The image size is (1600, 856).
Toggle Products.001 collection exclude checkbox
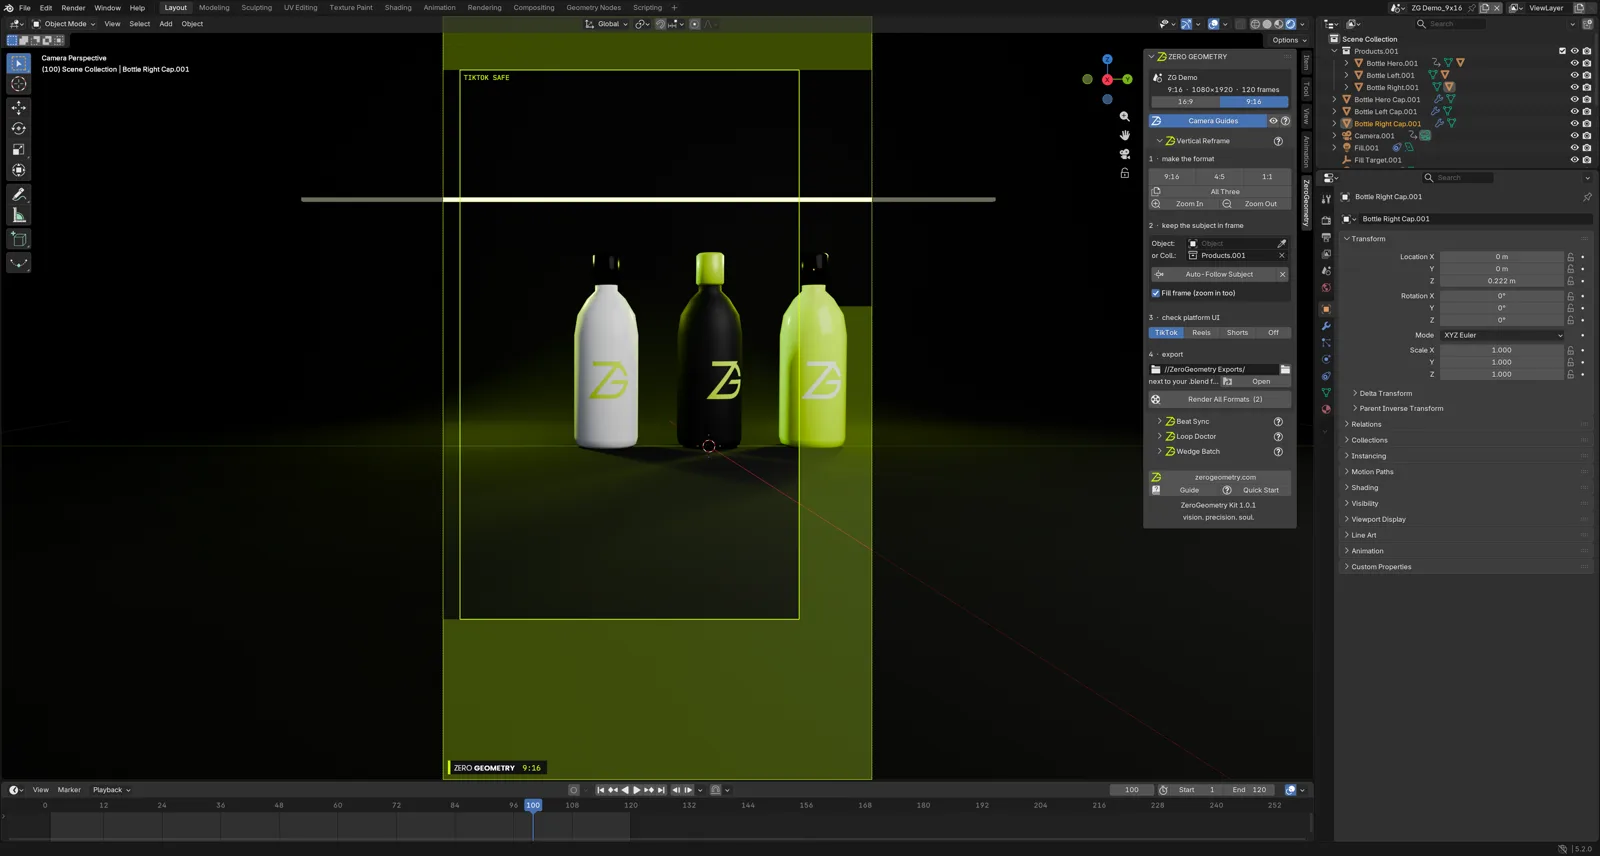pos(1562,51)
